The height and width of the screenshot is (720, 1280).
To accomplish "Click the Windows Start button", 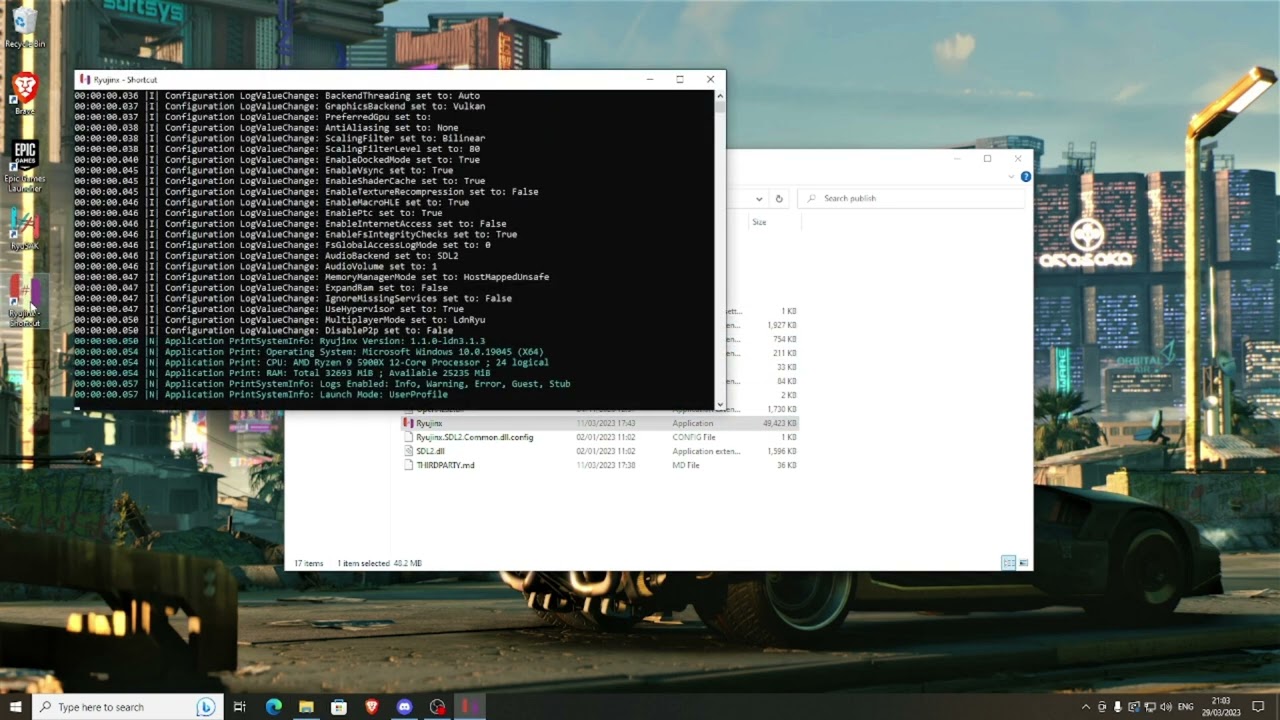I will click(x=15, y=707).
